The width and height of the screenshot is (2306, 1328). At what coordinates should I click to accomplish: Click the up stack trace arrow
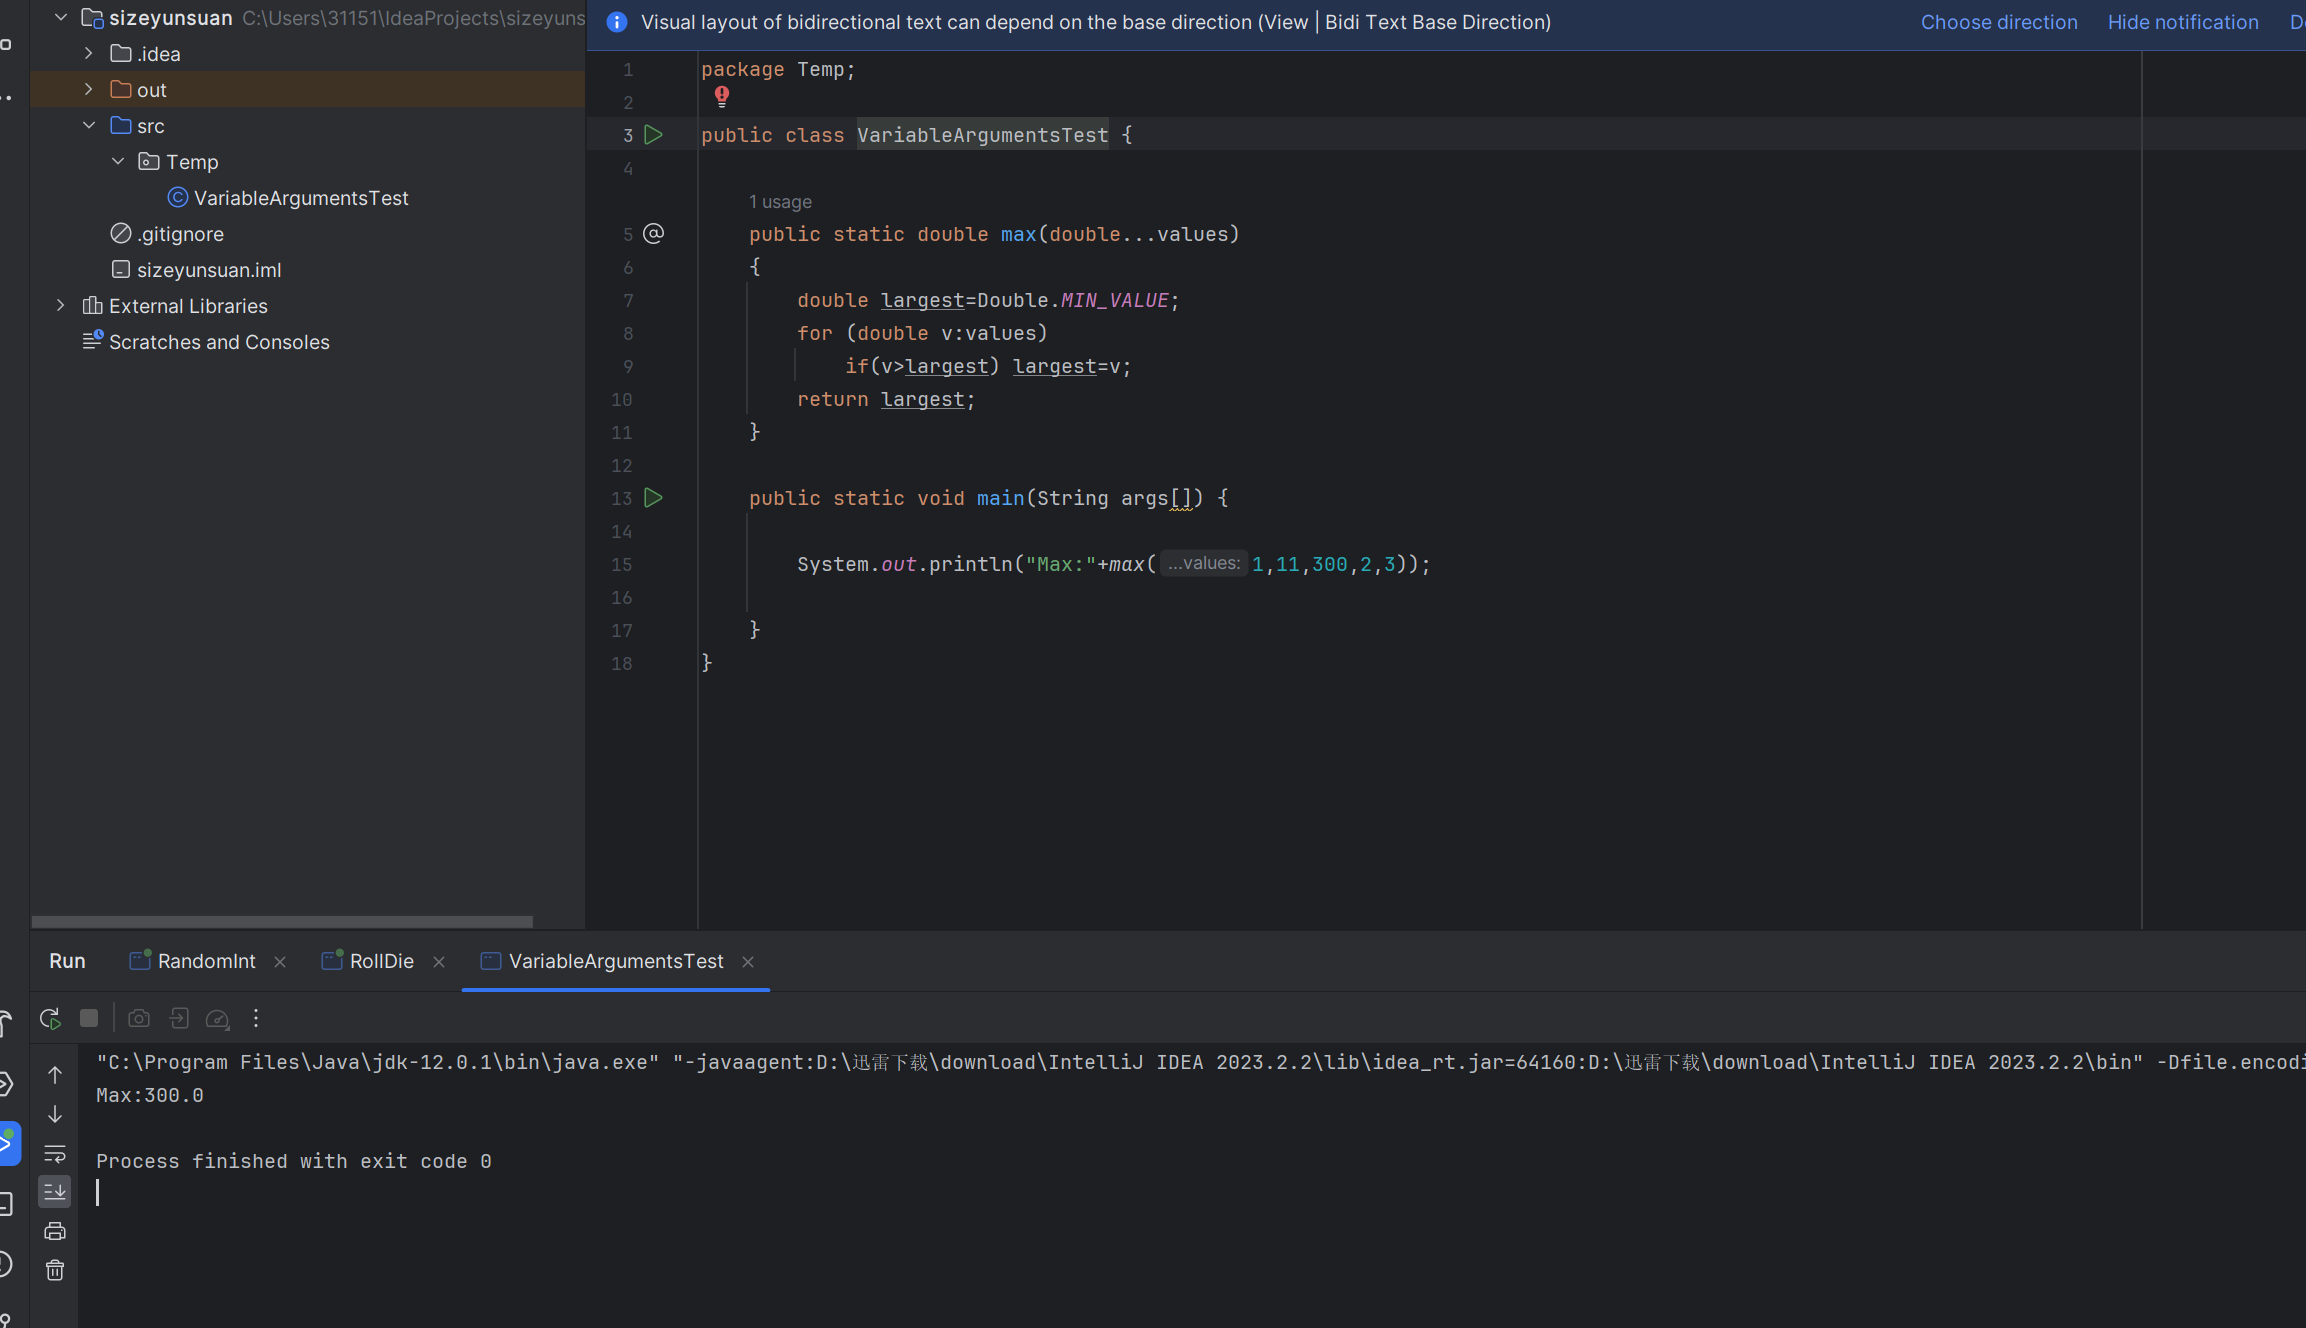click(55, 1075)
